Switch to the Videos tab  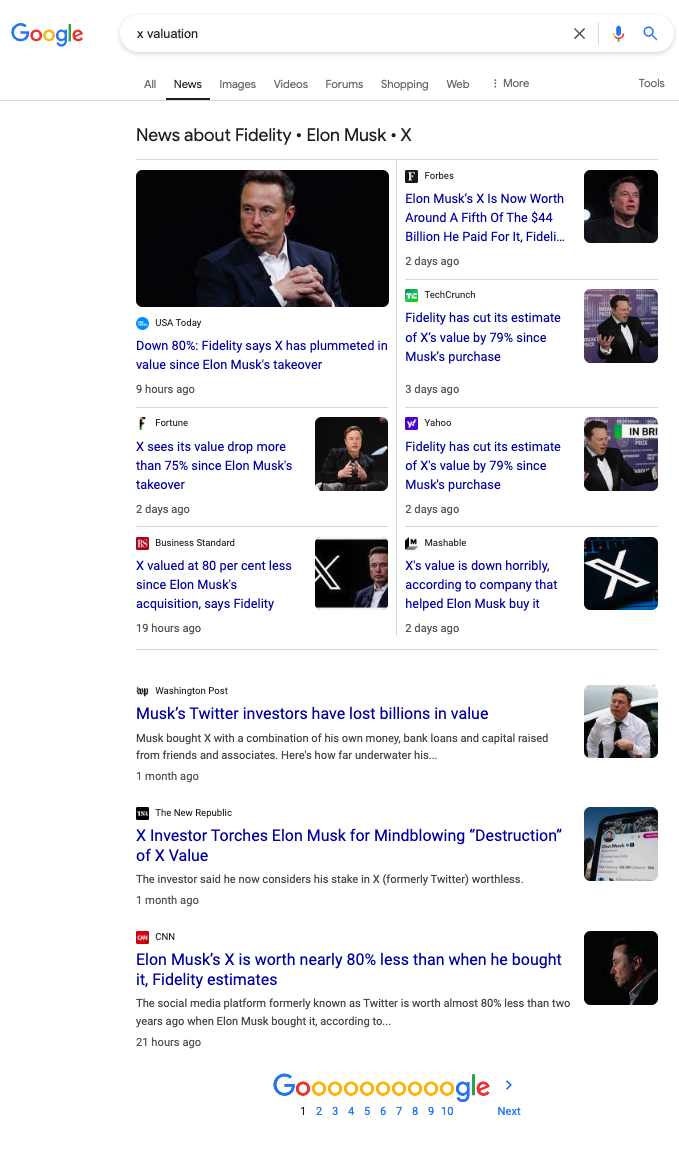(x=291, y=85)
